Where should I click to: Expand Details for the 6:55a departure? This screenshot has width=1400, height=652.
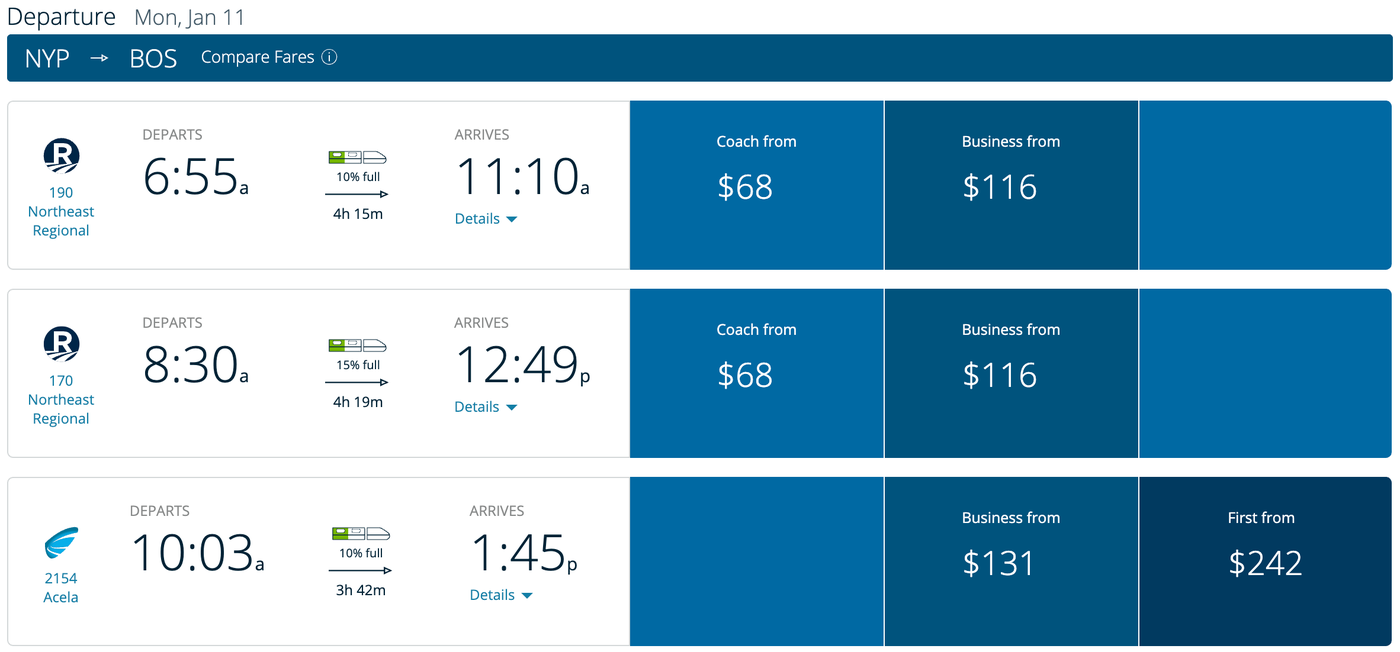coord(486,218)
